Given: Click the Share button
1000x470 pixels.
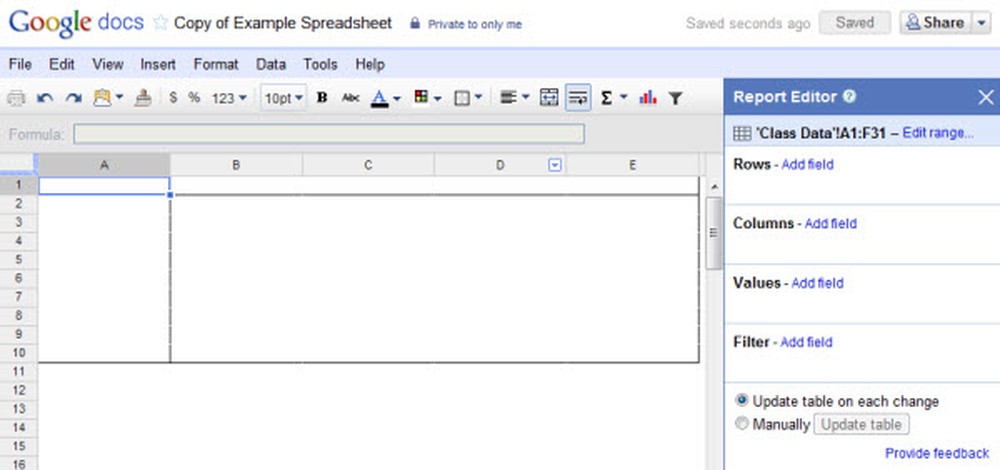Looking at the screenshot, I should point(936,23).
